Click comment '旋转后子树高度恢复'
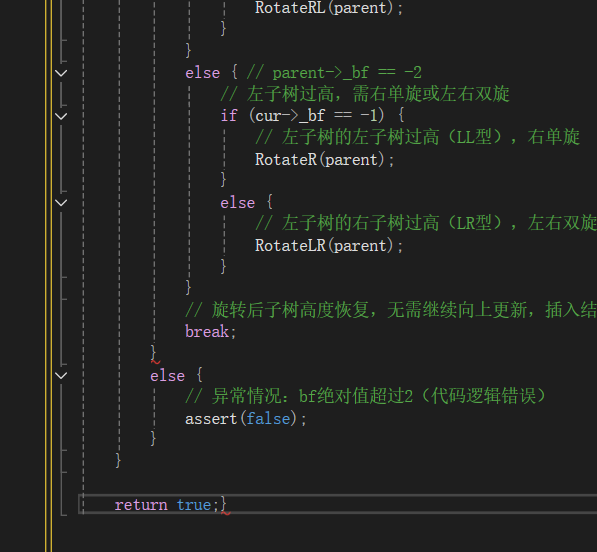This screenshot has width=597, height=552. point(391,310)
